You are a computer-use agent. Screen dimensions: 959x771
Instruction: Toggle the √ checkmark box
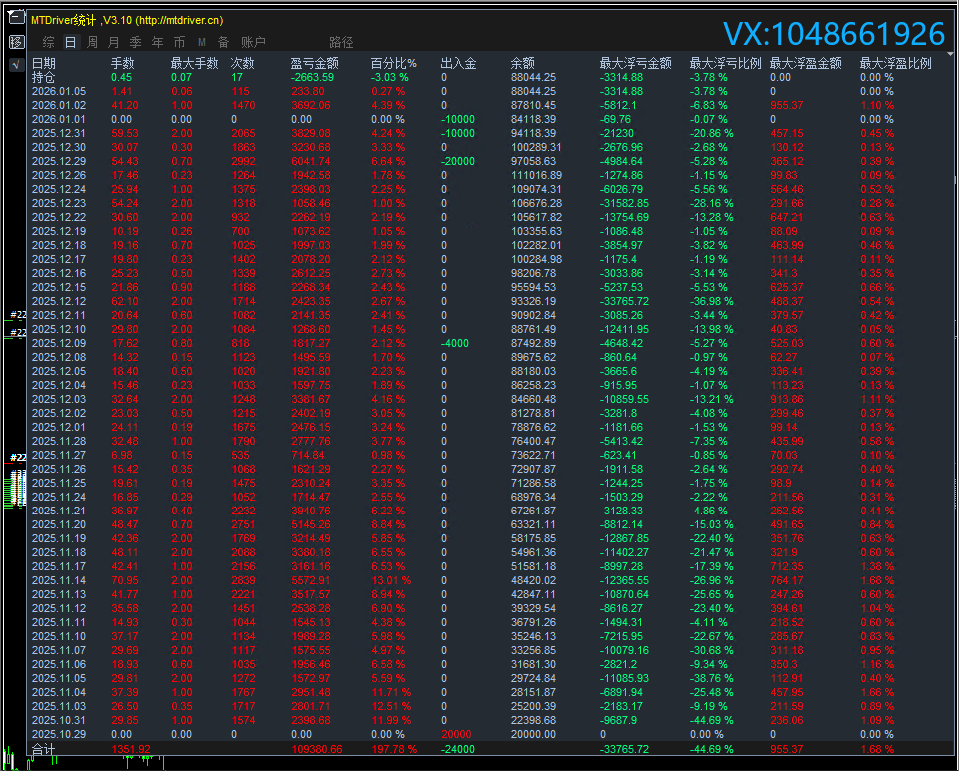[16, 65]
